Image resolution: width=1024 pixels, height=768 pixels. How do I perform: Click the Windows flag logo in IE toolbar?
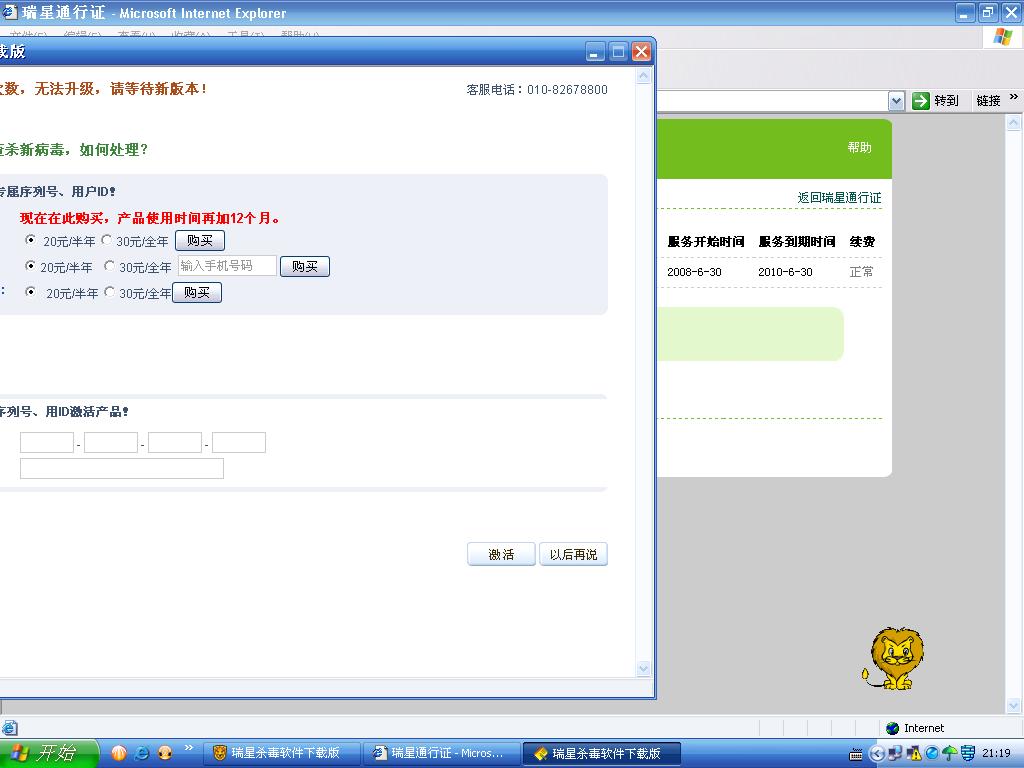point(1002,37)
